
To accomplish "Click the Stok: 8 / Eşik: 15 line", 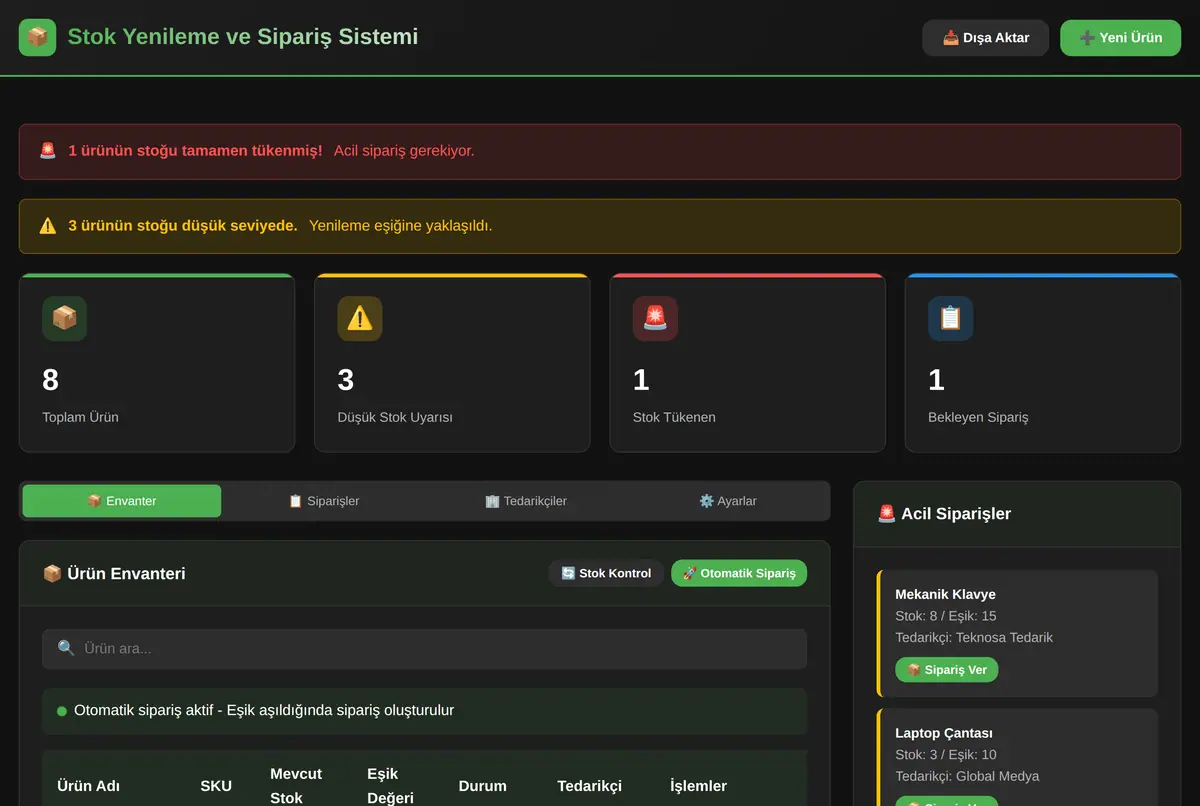I will click(x=946, y=616).
